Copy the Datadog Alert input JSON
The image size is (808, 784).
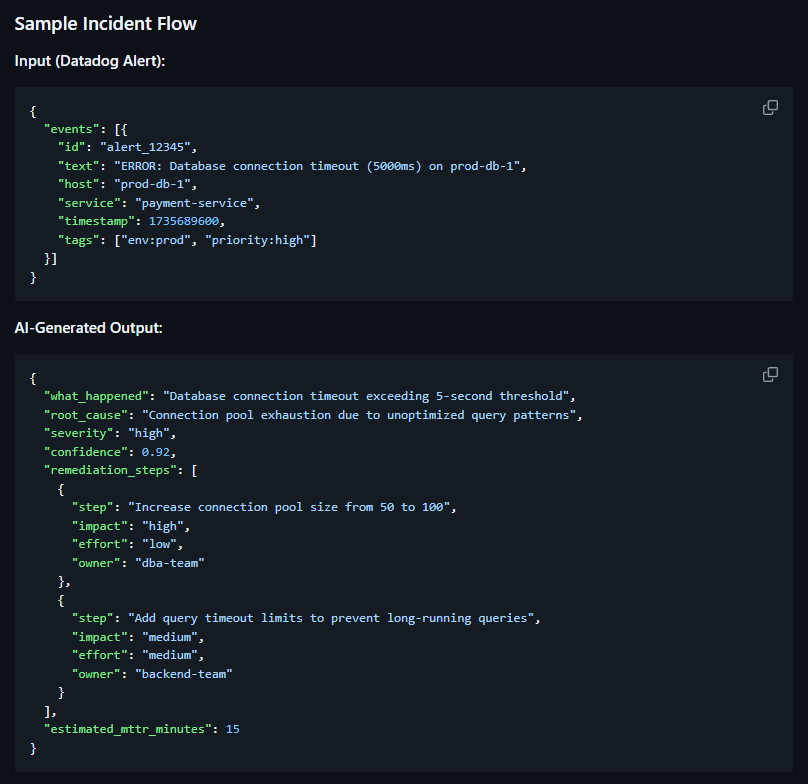click(x=770, y=107)
